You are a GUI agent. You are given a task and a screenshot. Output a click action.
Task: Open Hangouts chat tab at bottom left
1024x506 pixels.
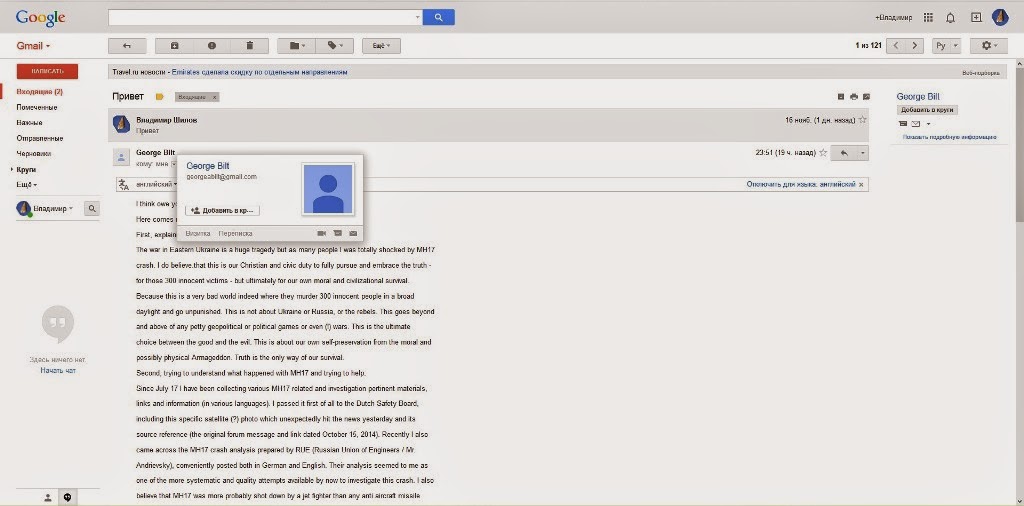[67, 498]
